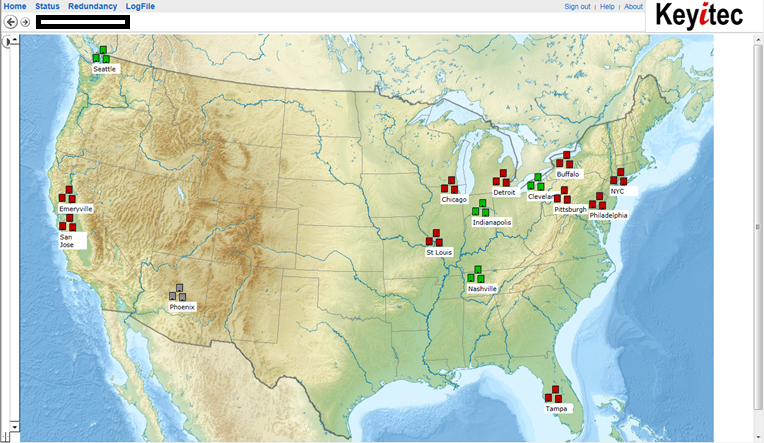
Task: Click the browser back arrow button
Action: coord(11,22)
